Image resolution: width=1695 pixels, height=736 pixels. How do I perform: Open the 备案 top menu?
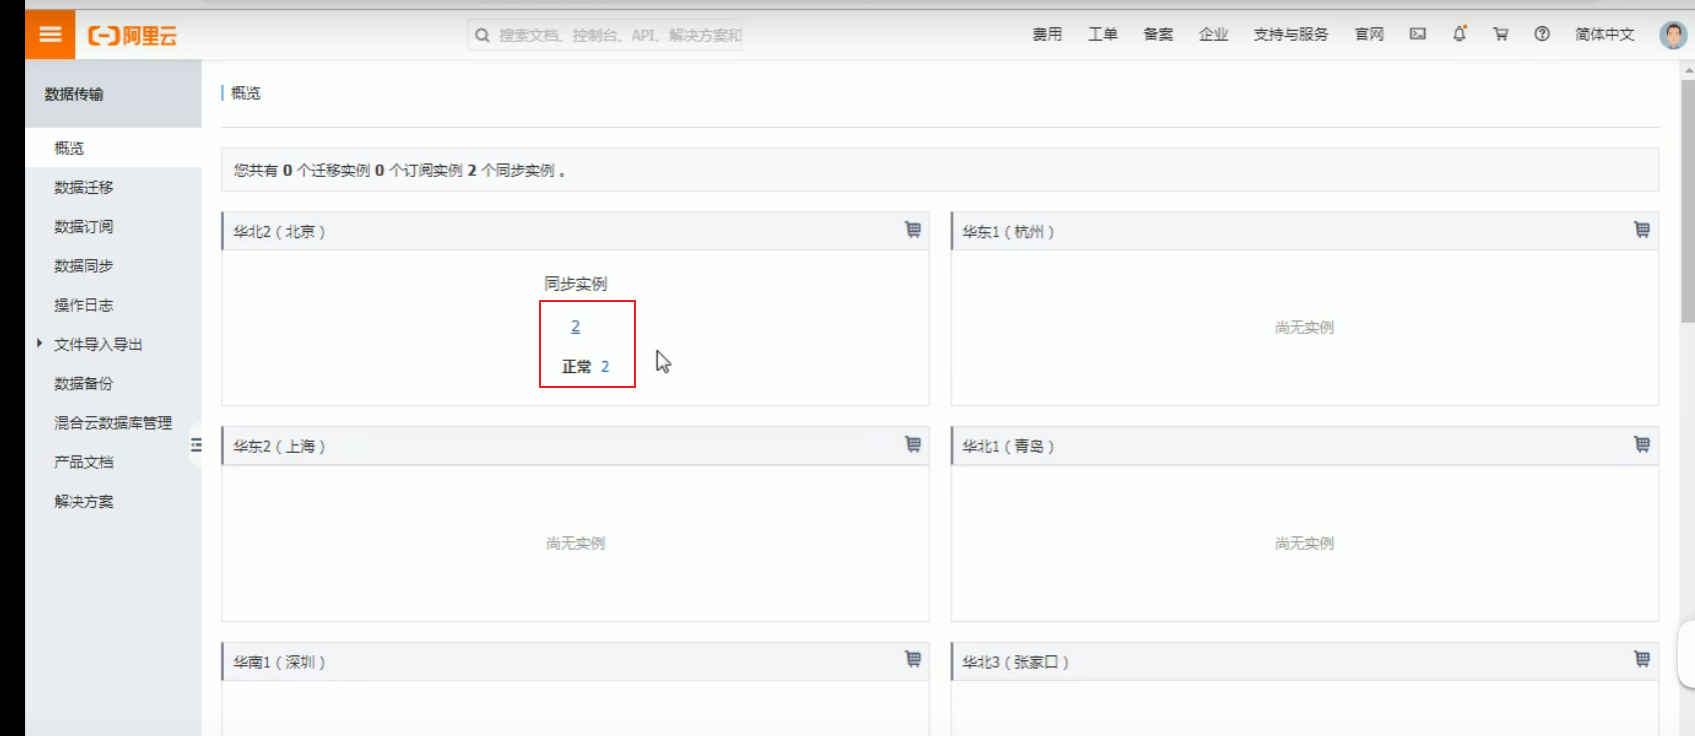[x=1158, y=34]
